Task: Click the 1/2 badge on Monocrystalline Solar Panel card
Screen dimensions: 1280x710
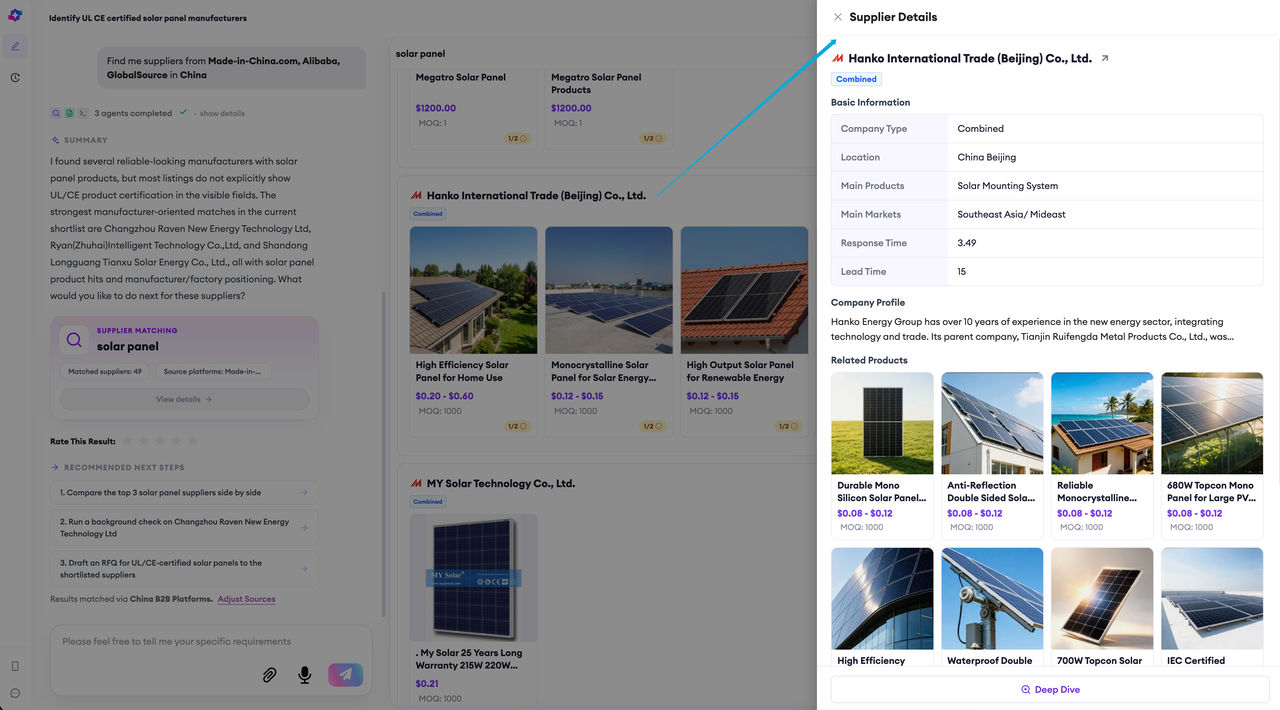Action: click(653, 426)
